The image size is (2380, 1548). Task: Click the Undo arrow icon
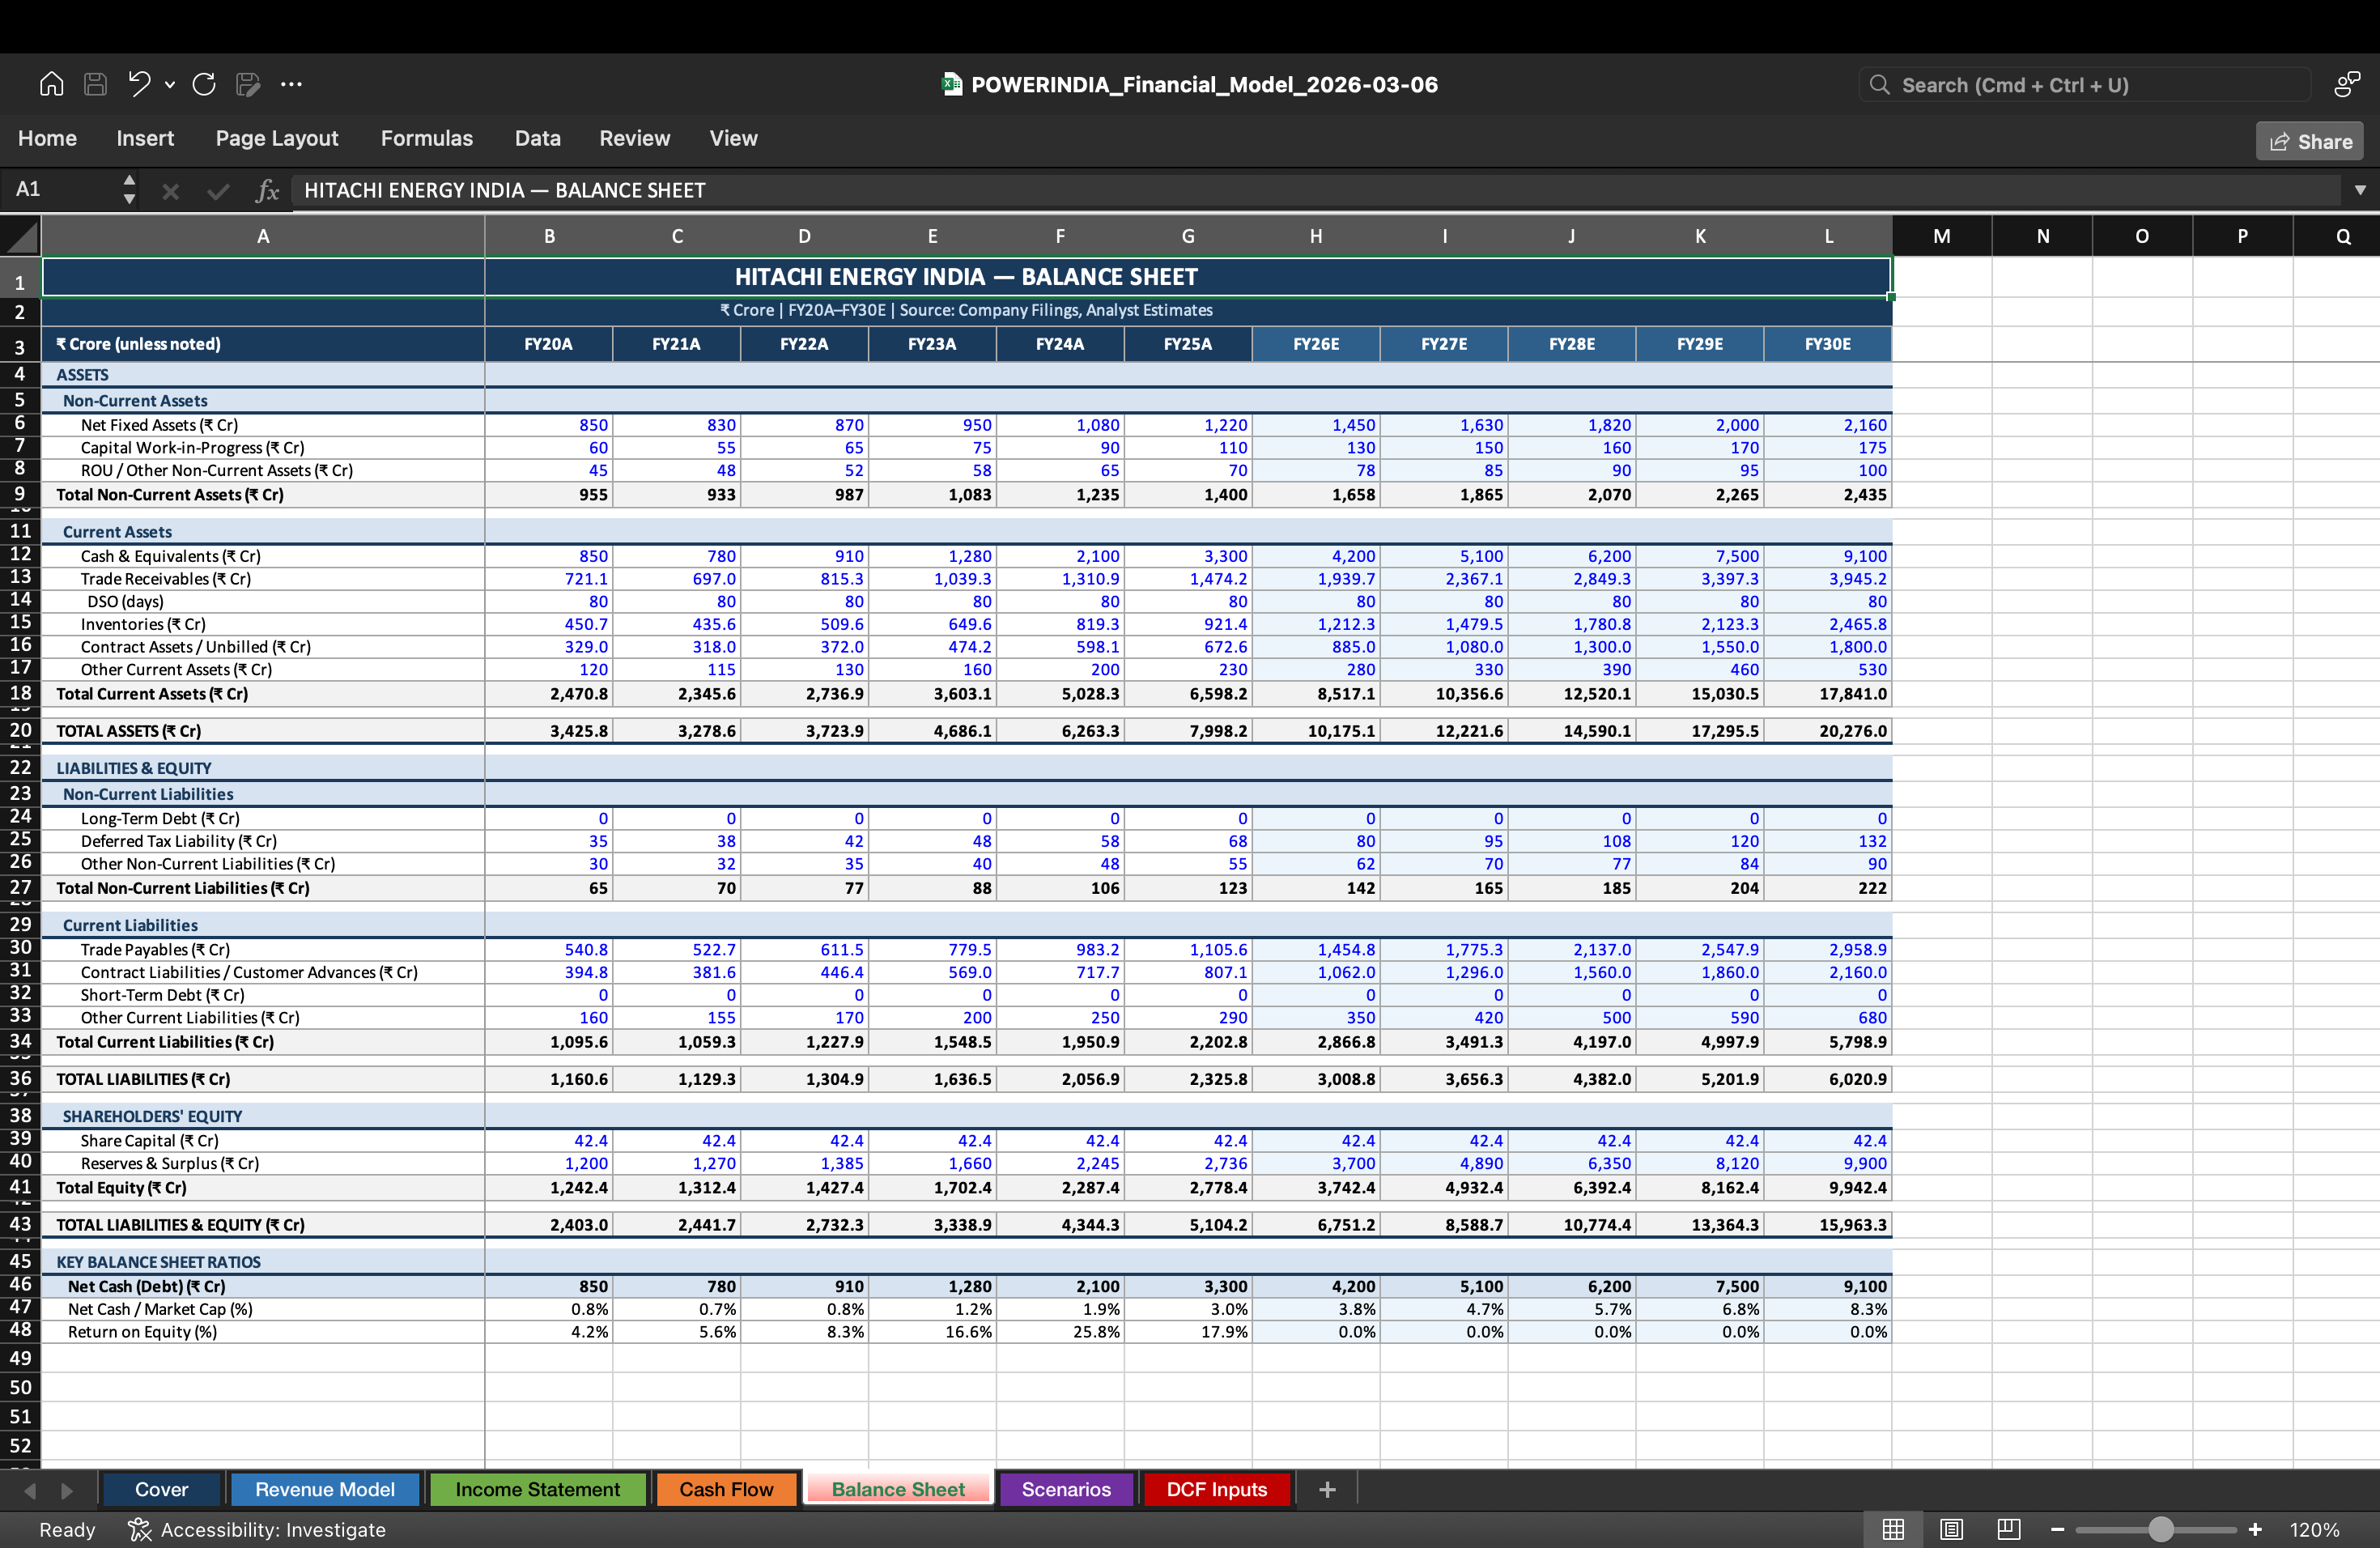point(139,84)
